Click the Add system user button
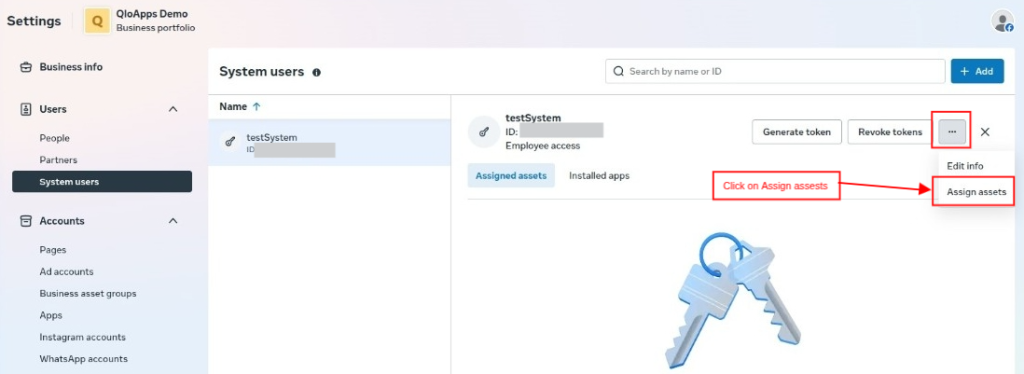The height and width of the screenshot is (374, 1024). click(x=977, y=71)
